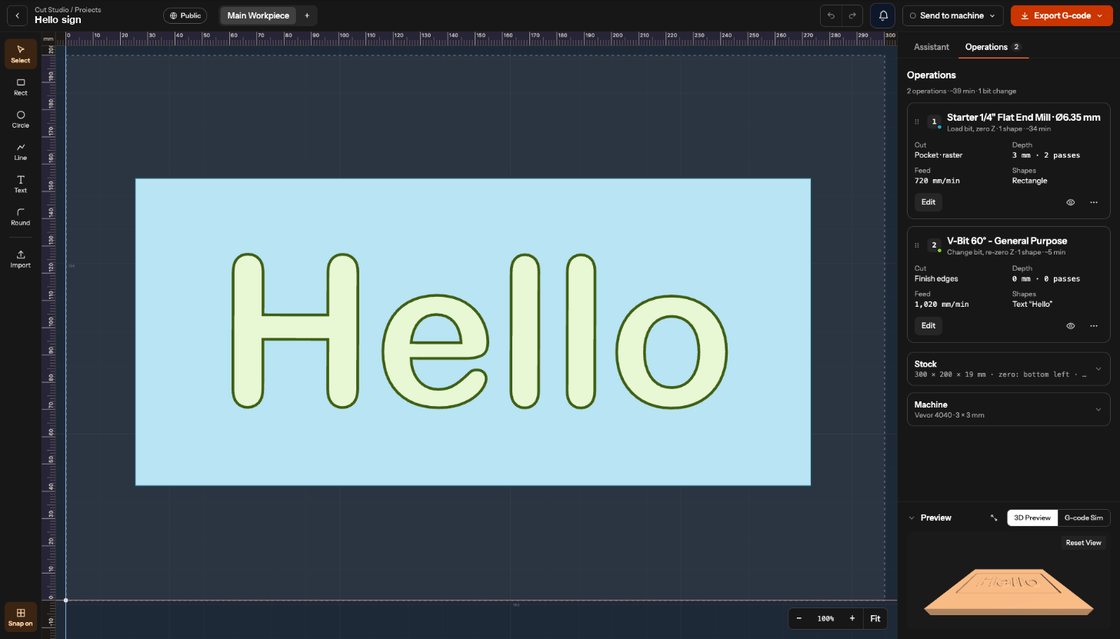This screenshot has height=639, width=1120.
Task: Open more options for V-Bit operation
Action: tap(1094, 326)
